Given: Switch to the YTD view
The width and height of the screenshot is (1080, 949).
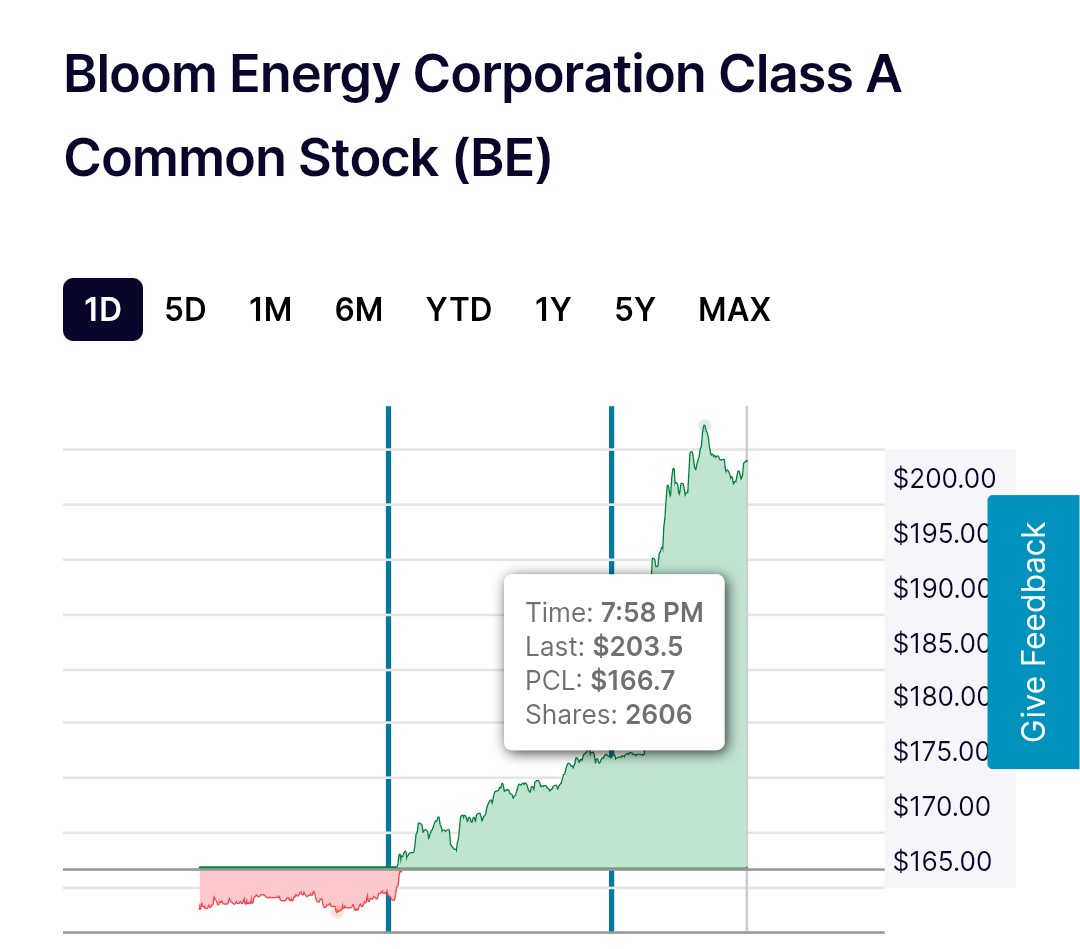Looking at the screenshot, I should pyautogui.click(x=459, y=310).
